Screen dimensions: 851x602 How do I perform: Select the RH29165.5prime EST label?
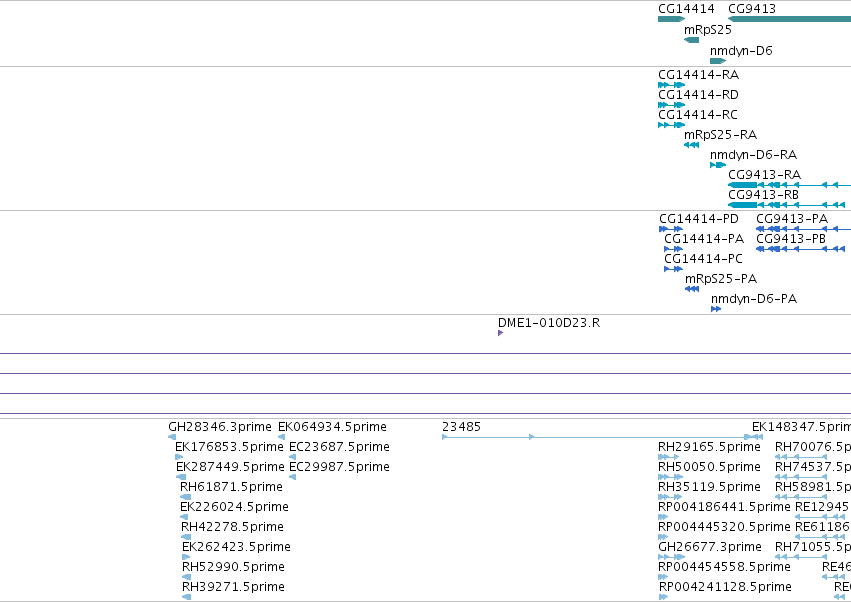[x=709, y=447]
